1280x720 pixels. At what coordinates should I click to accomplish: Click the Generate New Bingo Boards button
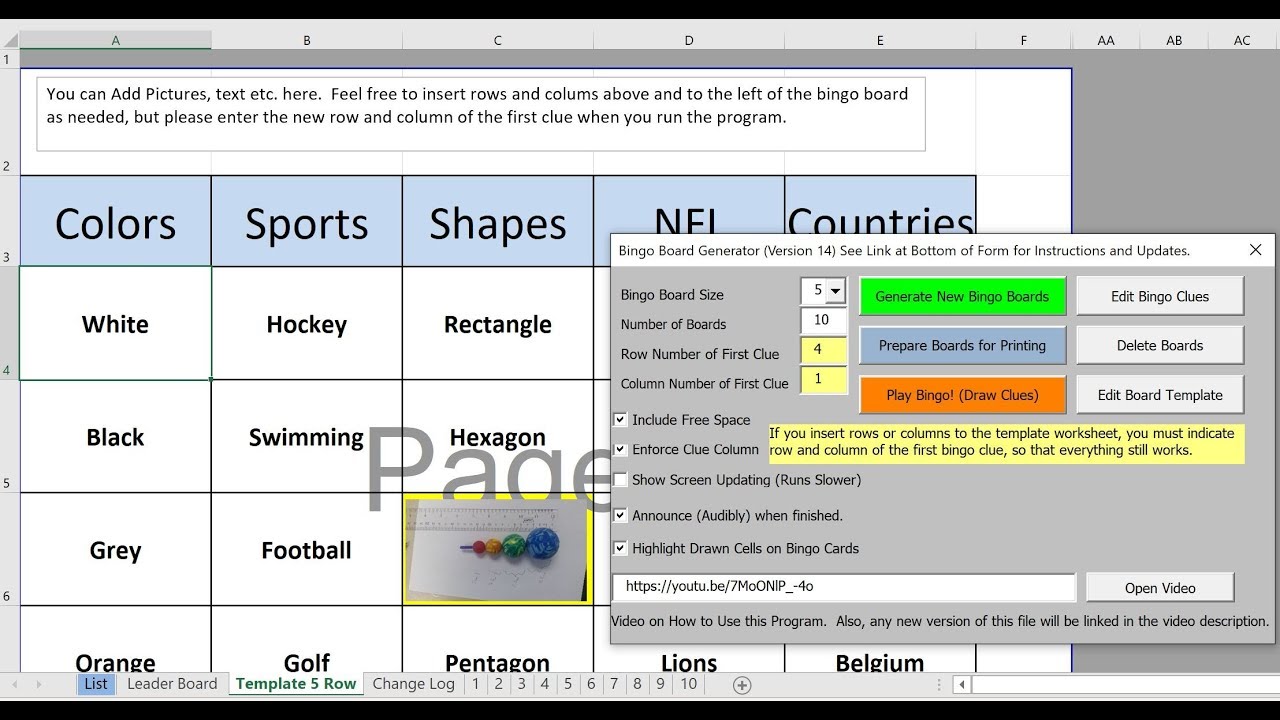point(962,297)
